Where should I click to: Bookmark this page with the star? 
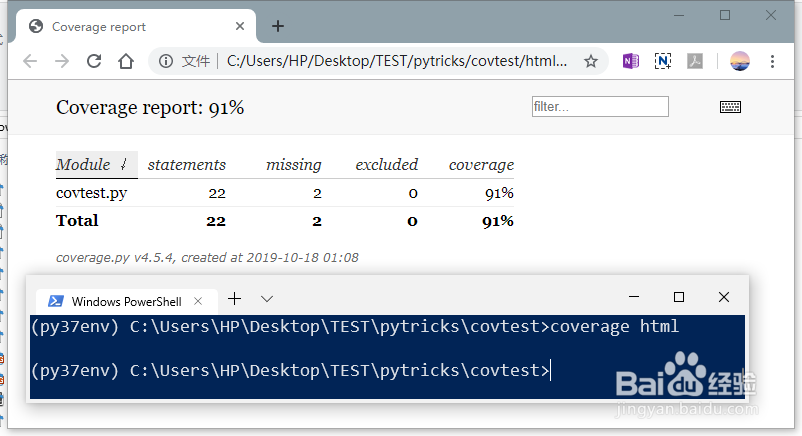point(591,61)
